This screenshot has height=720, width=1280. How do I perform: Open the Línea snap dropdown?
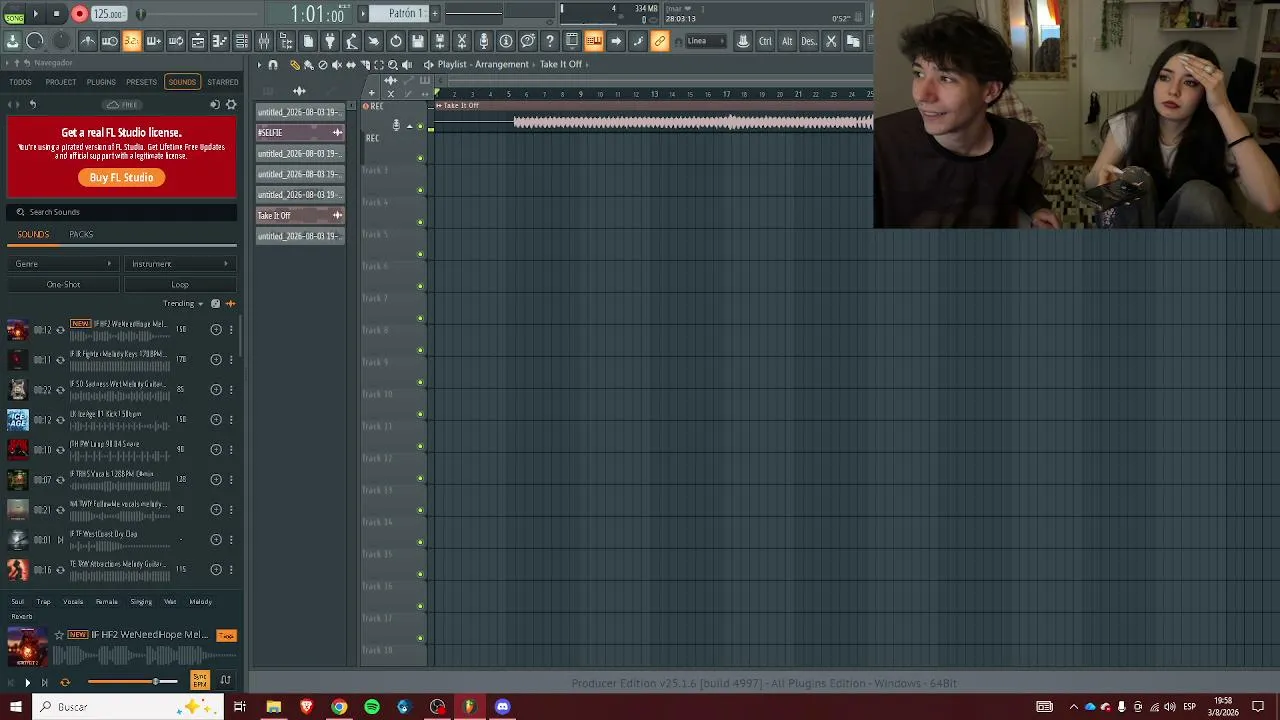(x=705, y=41)
